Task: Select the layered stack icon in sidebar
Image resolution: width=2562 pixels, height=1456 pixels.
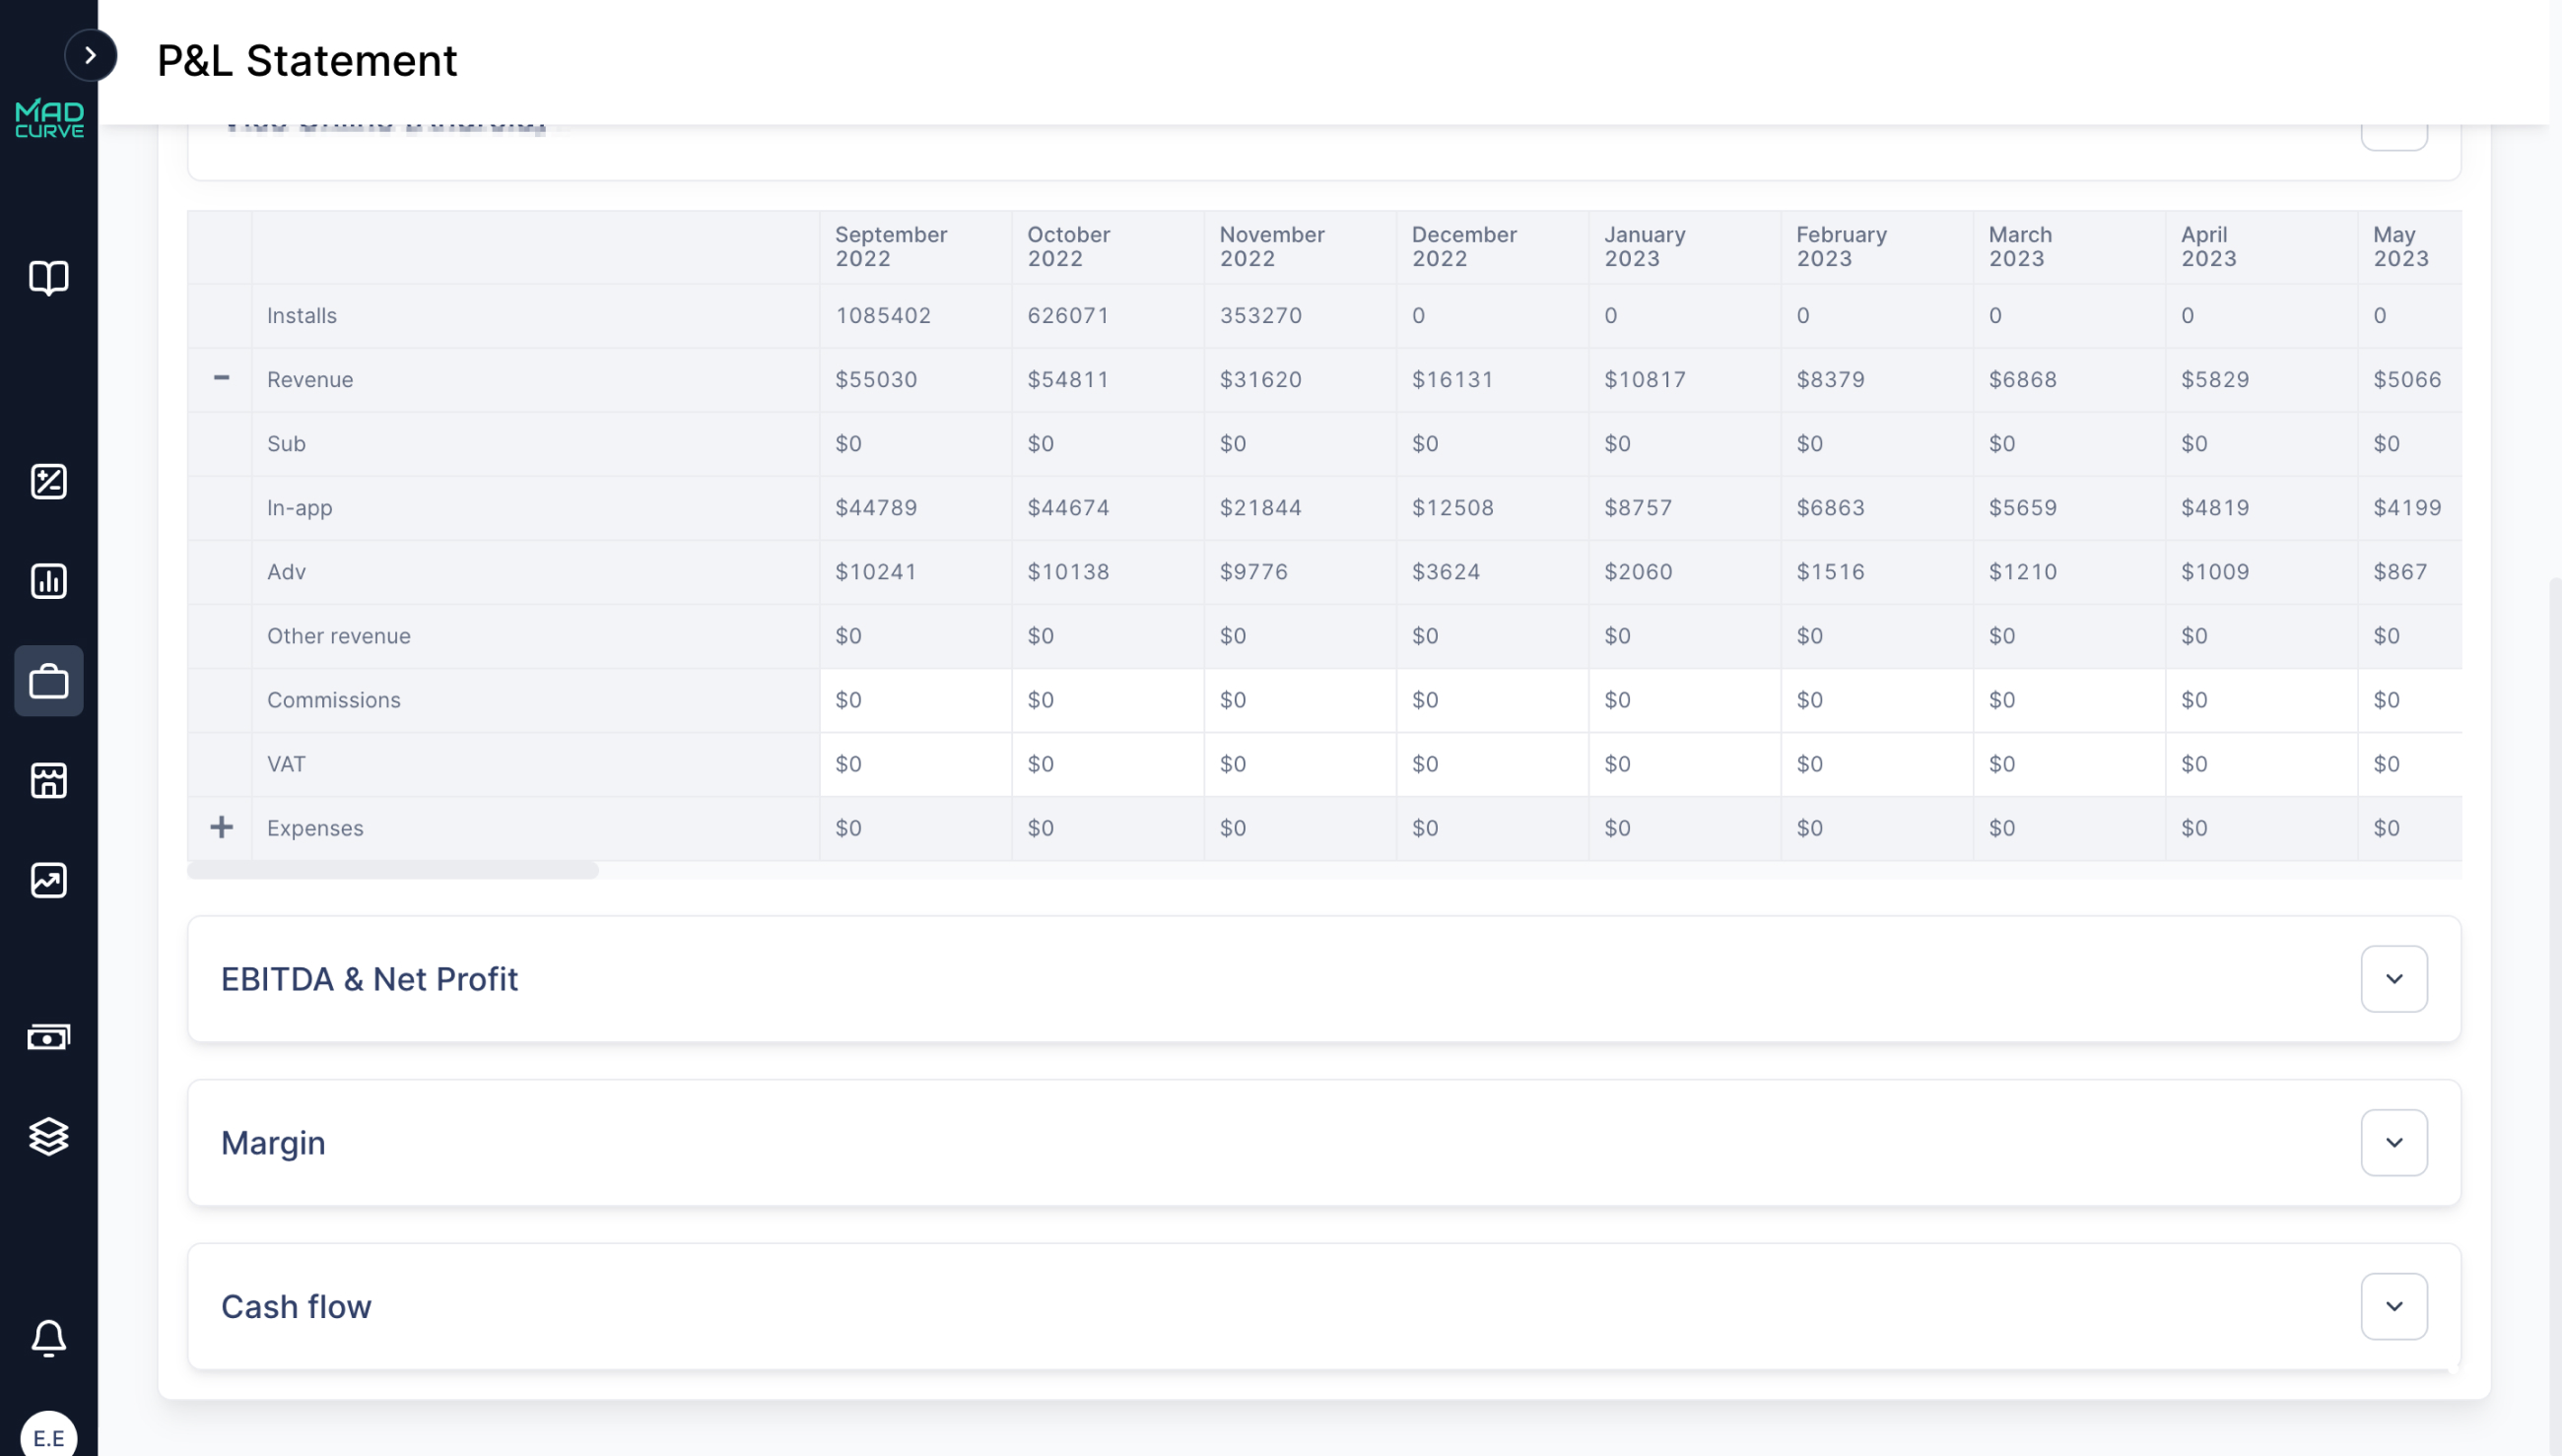Action: pyautogui.click(x=49, y=1137)
